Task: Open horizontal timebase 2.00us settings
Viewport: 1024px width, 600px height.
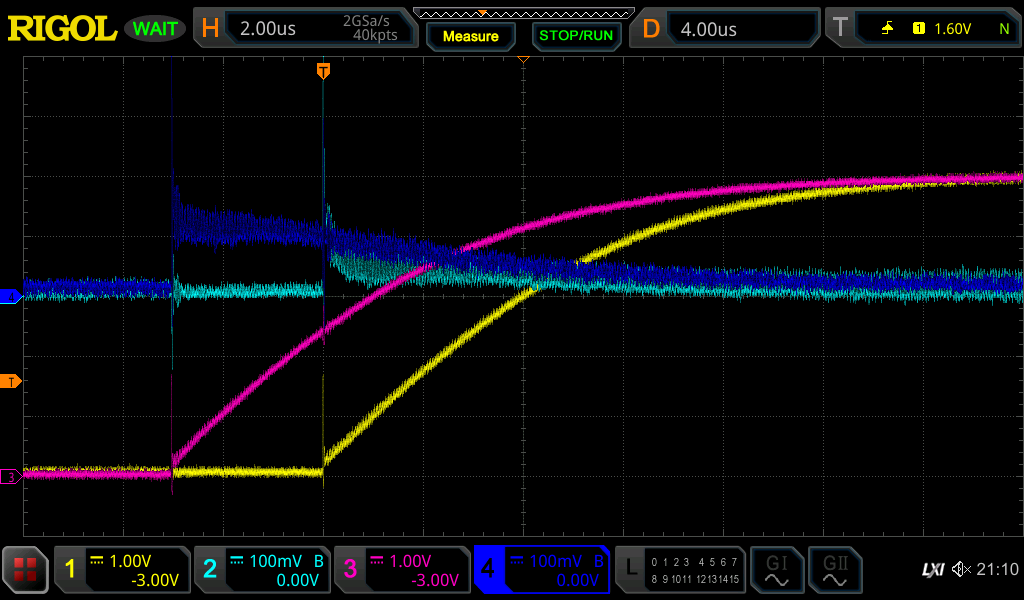Action: pos(306,27)
